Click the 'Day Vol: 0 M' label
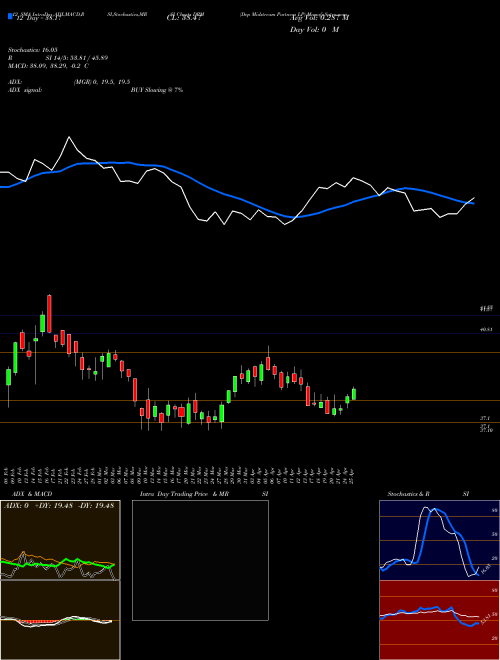 click(314, 30)
